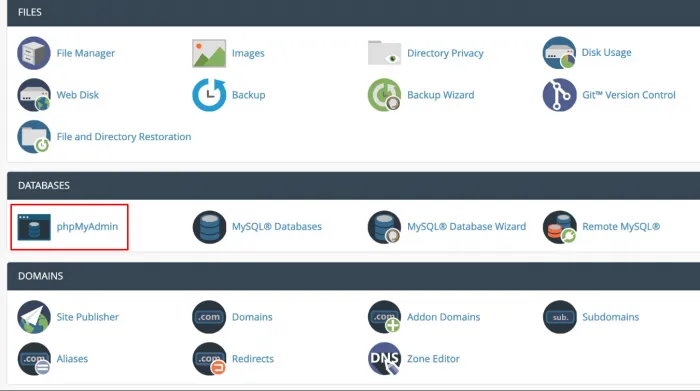The image size is (700, 391).
Task: Click the Zone Editor DNS icon
Action: tap(384, 359)
